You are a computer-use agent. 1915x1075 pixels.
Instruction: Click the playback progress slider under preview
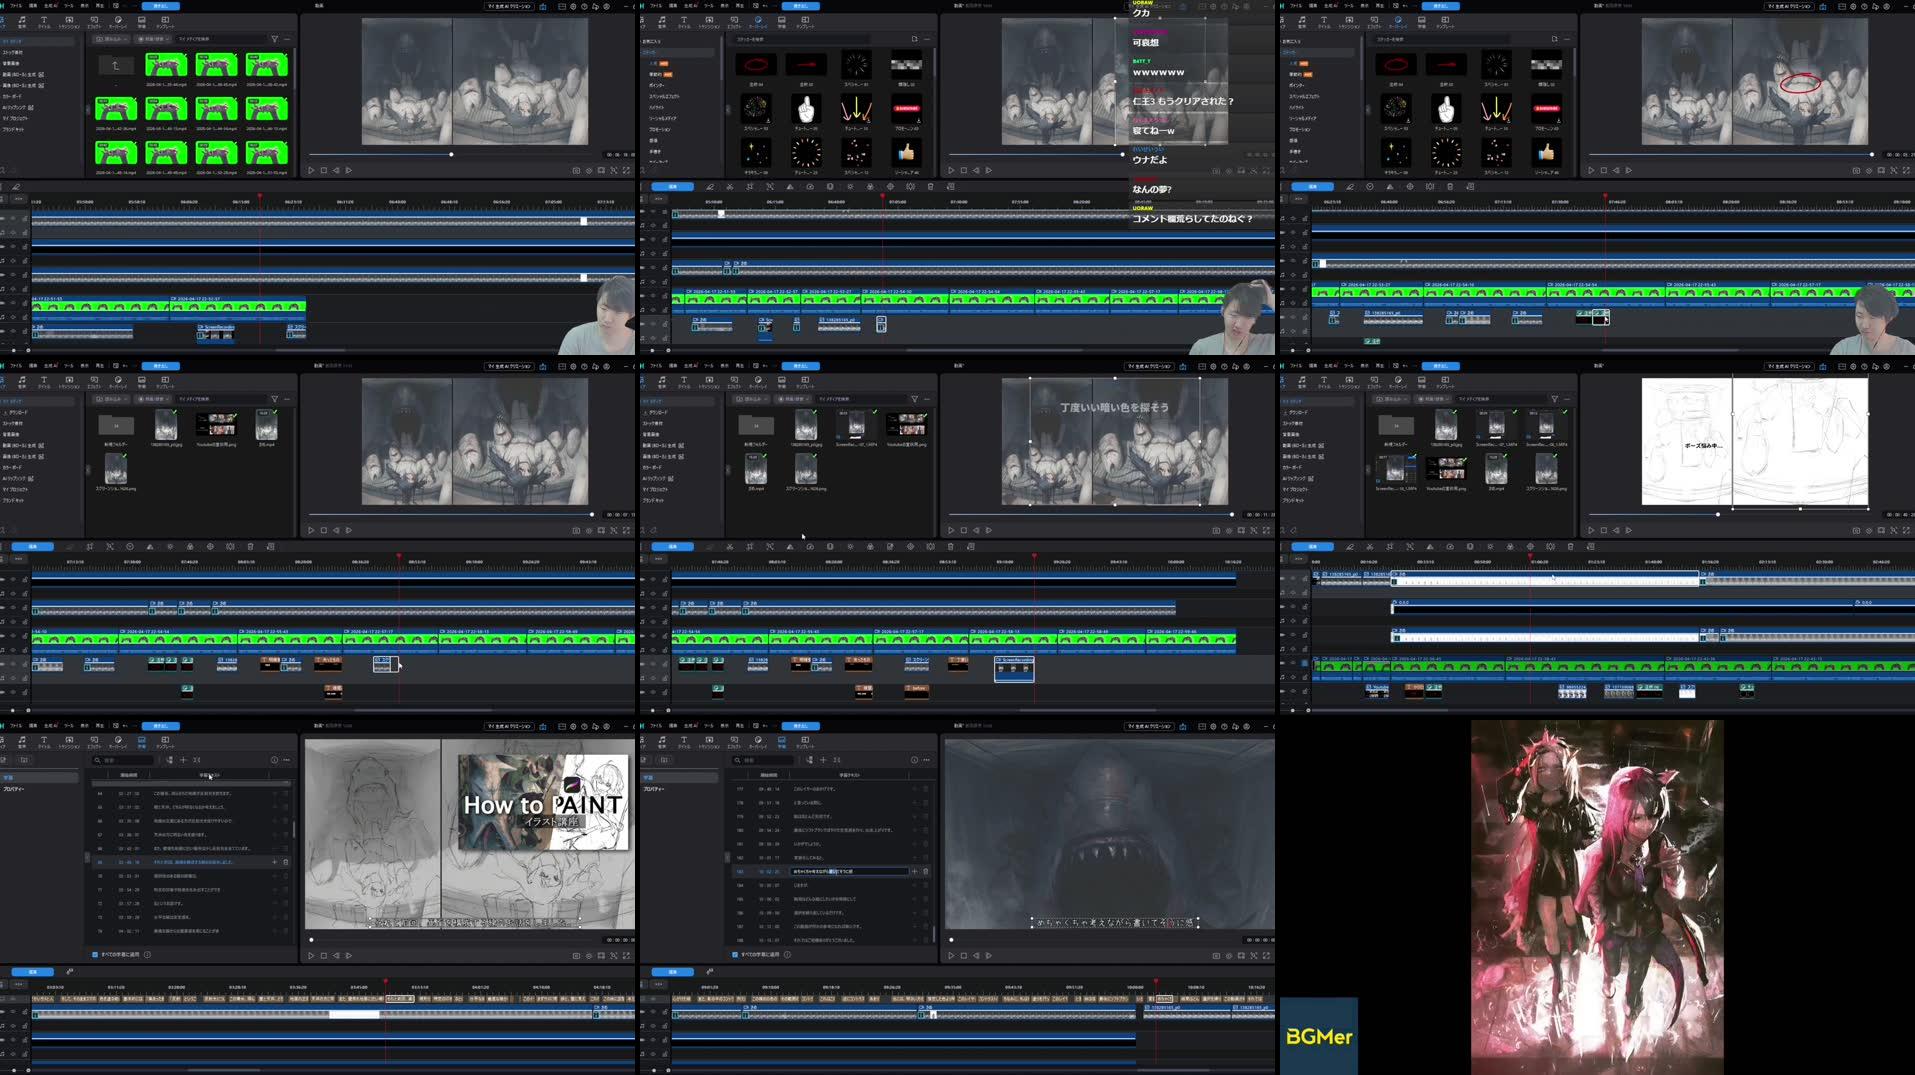pos(453,155)
